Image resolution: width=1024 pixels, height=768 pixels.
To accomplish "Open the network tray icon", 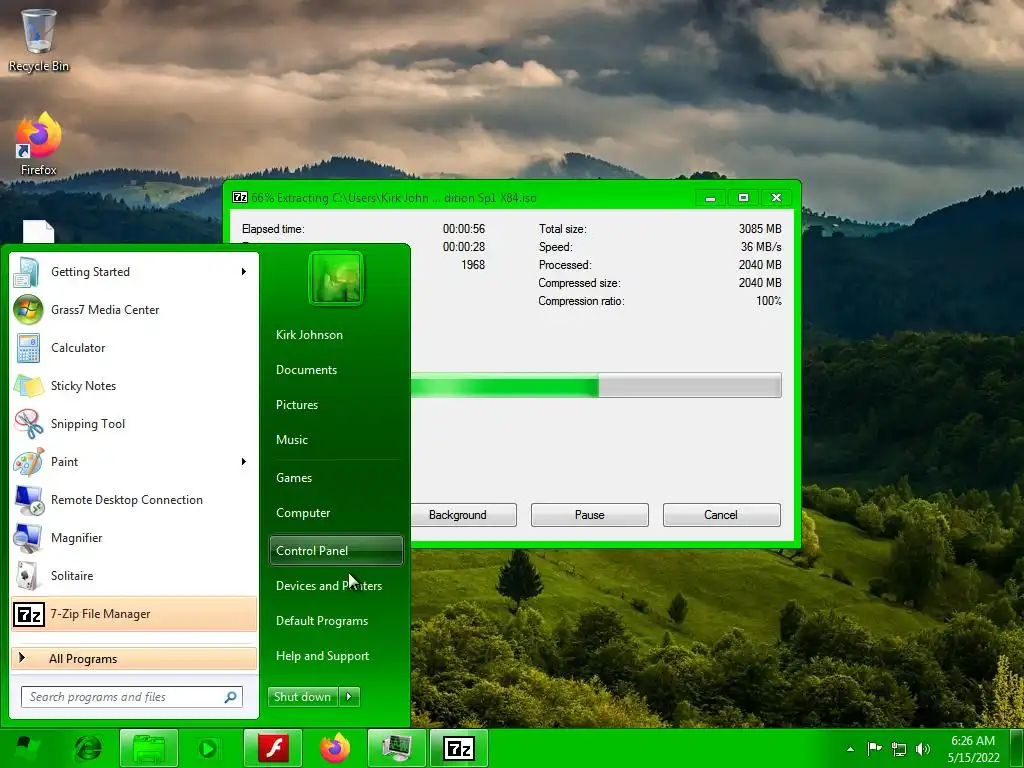I will coord(899,749).
